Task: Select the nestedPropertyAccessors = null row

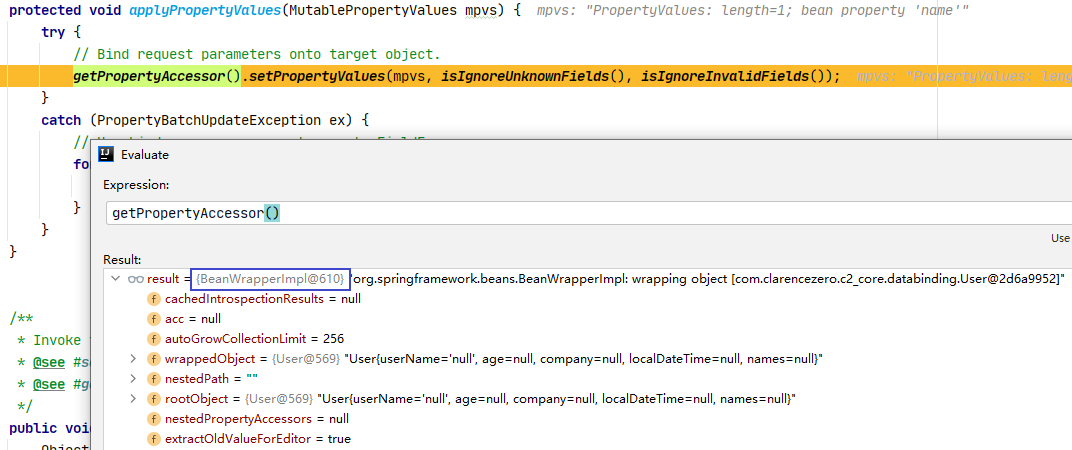Action: pyautogui.click(x=588, y=418)
